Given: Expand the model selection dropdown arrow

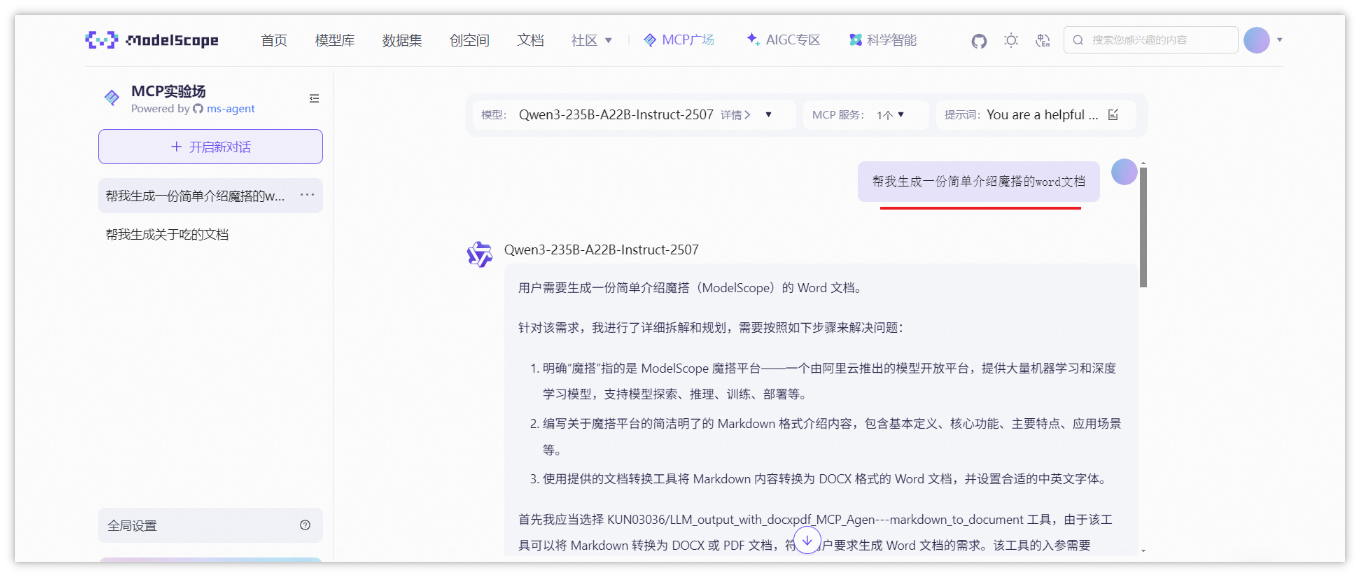Looking at the screenshot, I should 768,115.
